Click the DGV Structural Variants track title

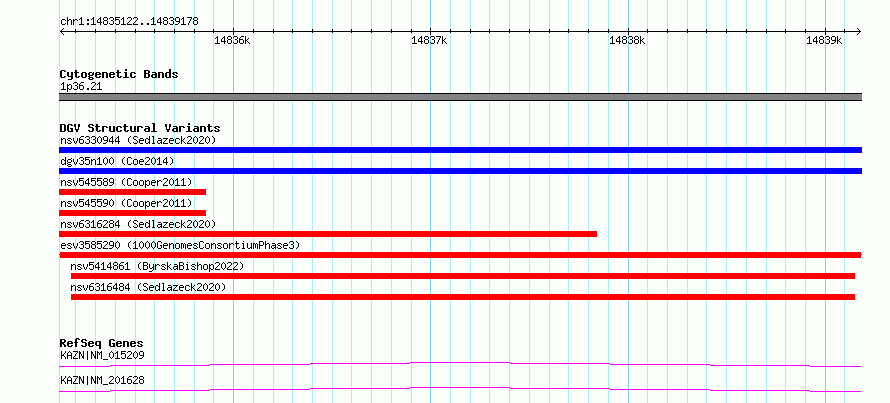(140, 128)
